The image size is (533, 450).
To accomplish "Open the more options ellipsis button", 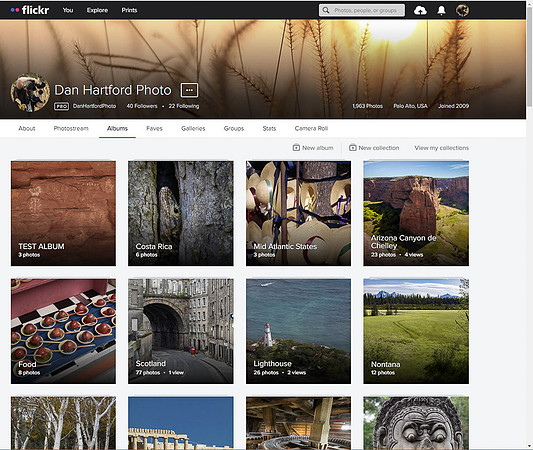I will click(x=189, y=90).
